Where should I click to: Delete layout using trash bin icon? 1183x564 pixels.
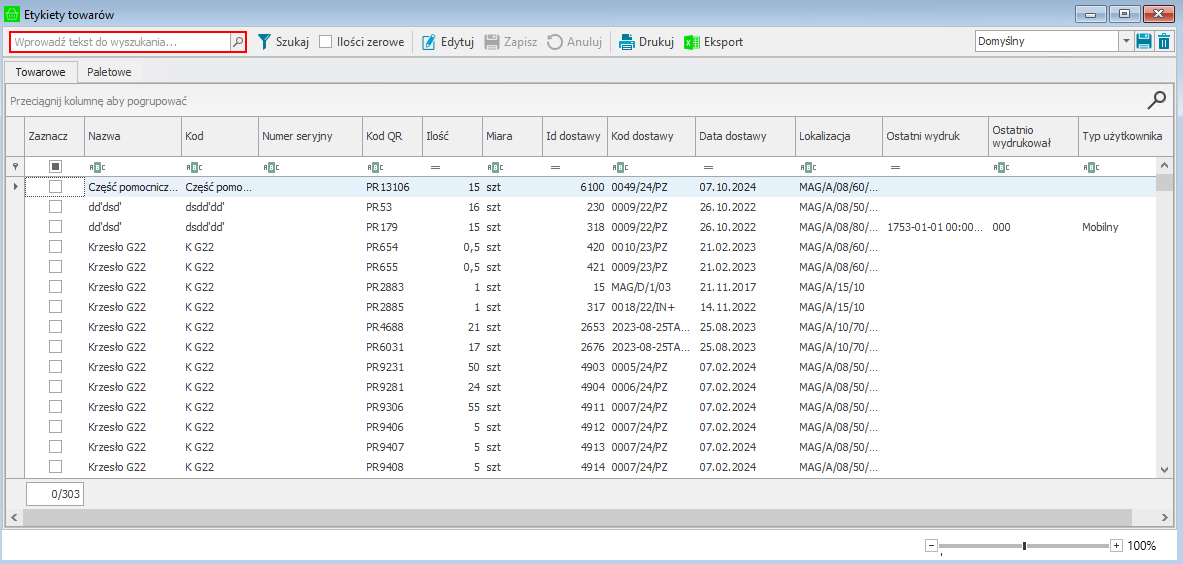click(1164, 41)
